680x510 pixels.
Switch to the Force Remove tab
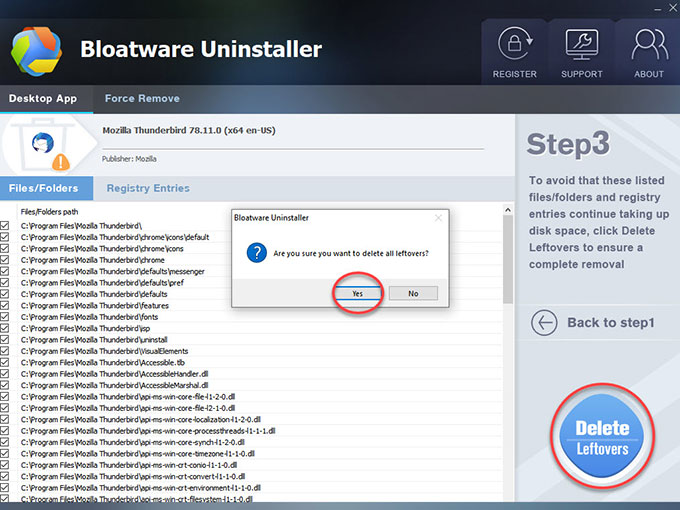142,98
